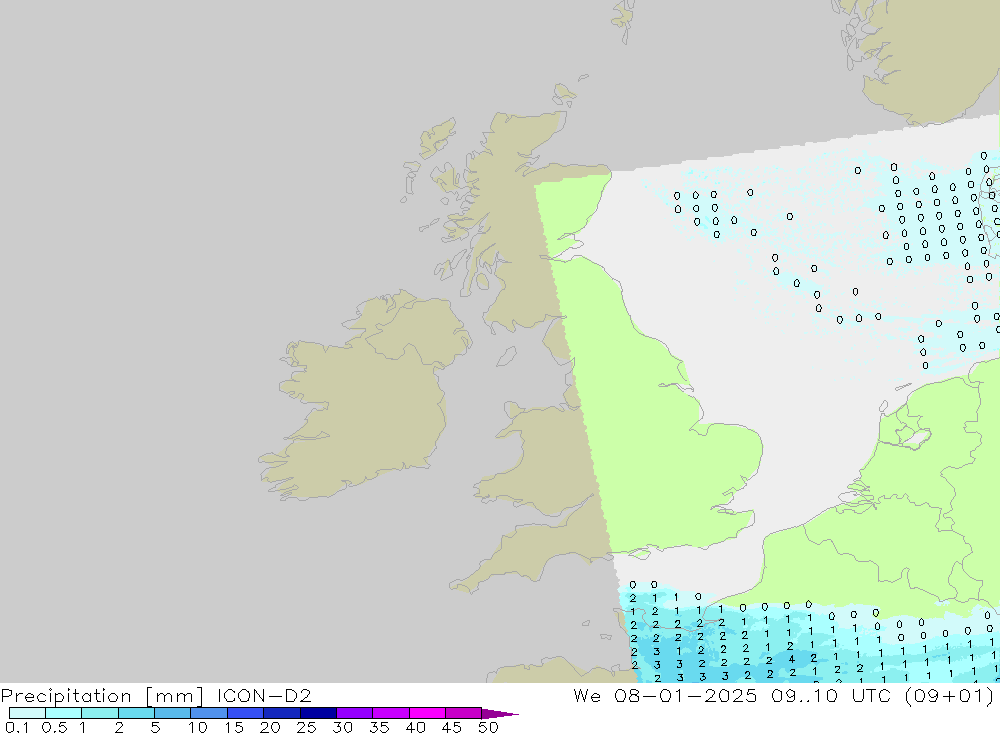Click the '50' legend scale label
Viewport: 1000px width, 733px height.
pos(488,727)
